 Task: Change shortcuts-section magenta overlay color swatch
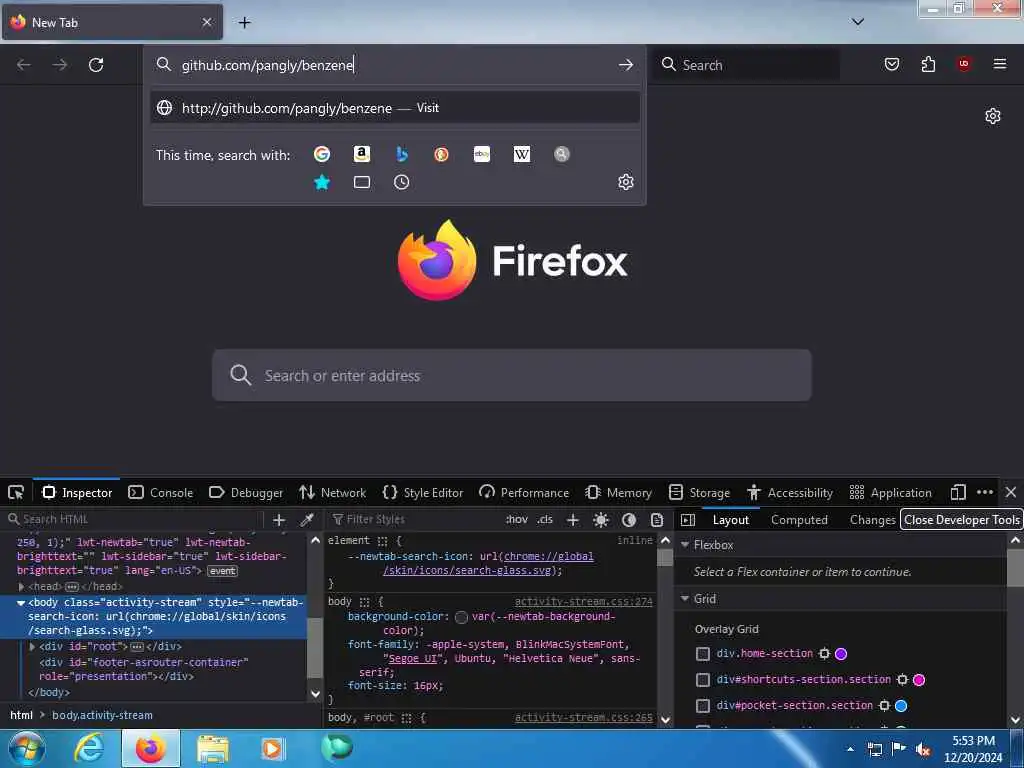[x=919, y=680]
